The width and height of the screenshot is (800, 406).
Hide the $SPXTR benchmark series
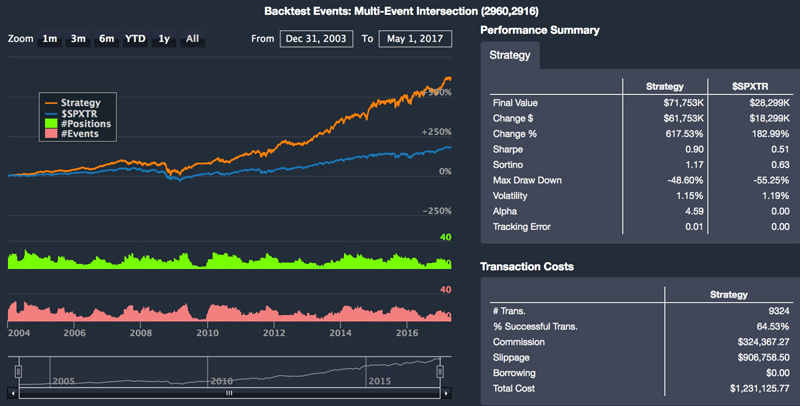tap(80, 113)
